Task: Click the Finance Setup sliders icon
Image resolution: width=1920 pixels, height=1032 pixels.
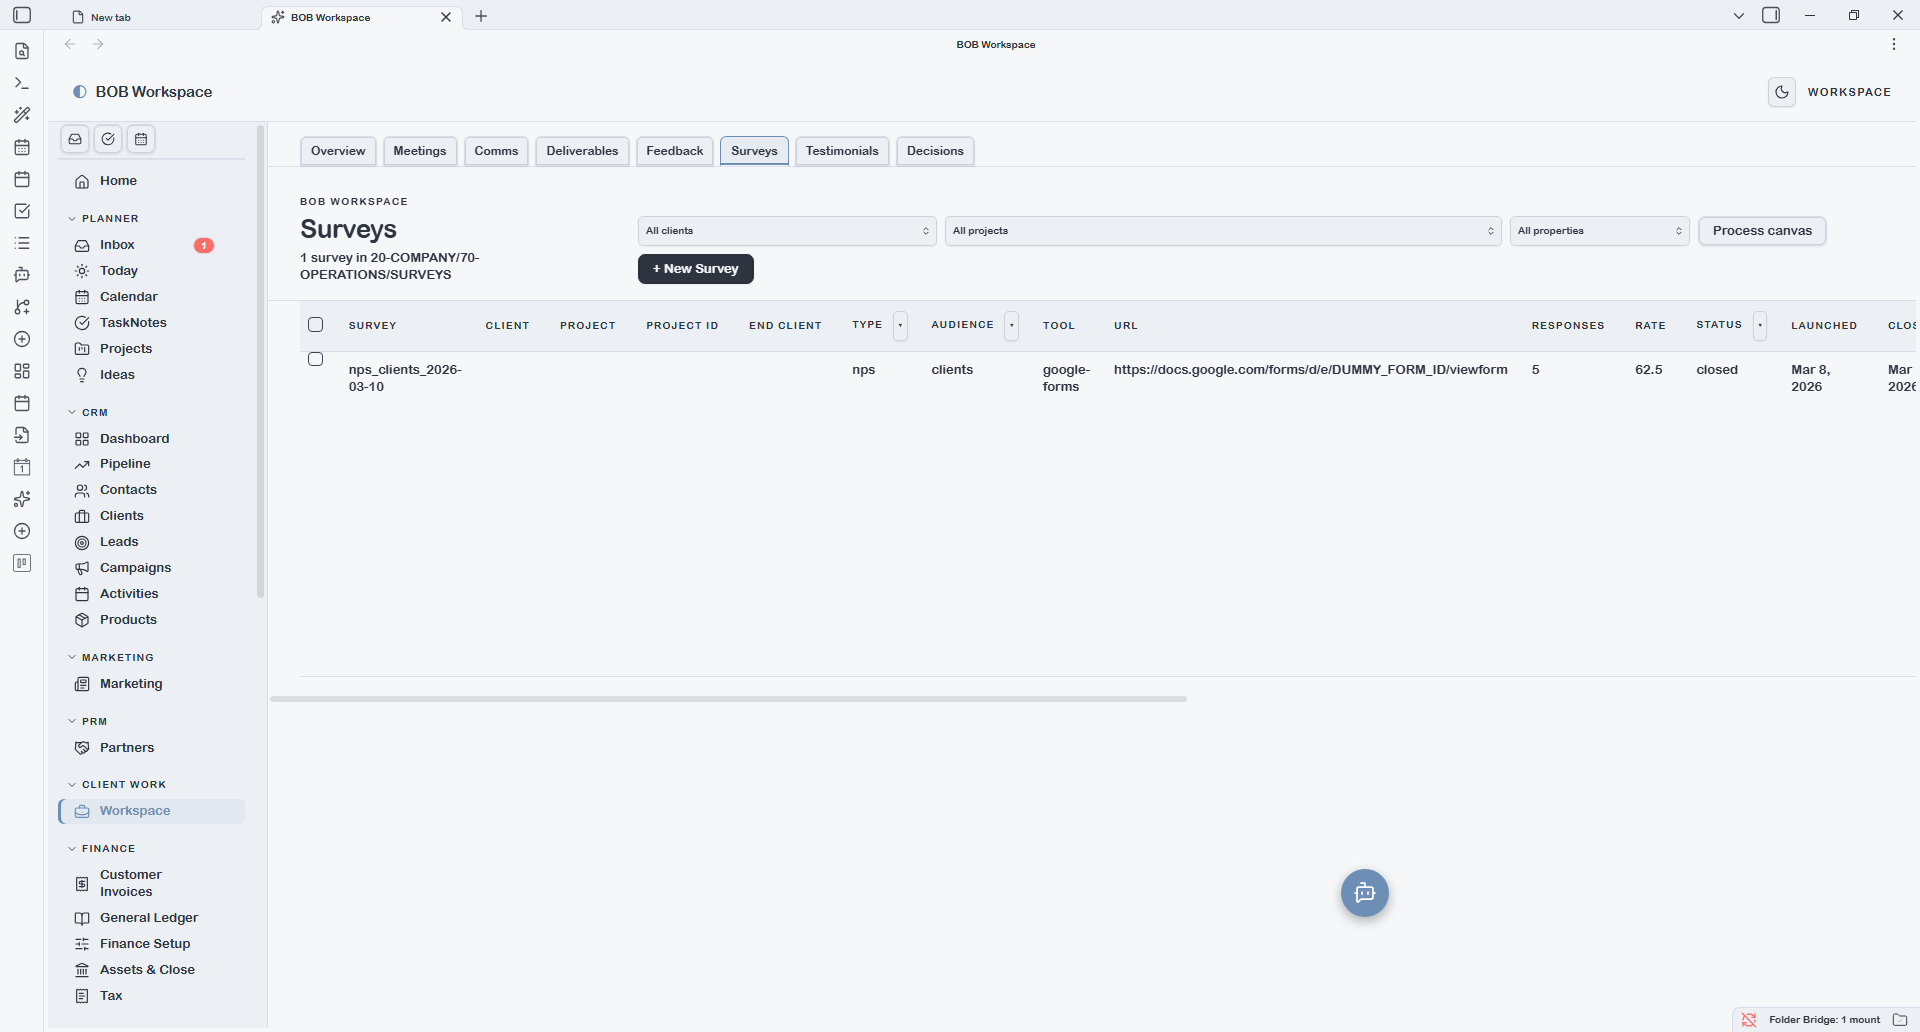Action: click(82, 944)
